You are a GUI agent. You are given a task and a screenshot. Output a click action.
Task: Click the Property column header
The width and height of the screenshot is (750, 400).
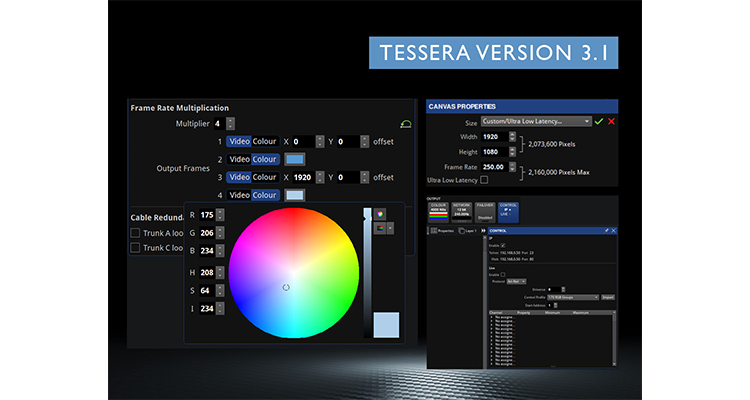coord(524,313)
